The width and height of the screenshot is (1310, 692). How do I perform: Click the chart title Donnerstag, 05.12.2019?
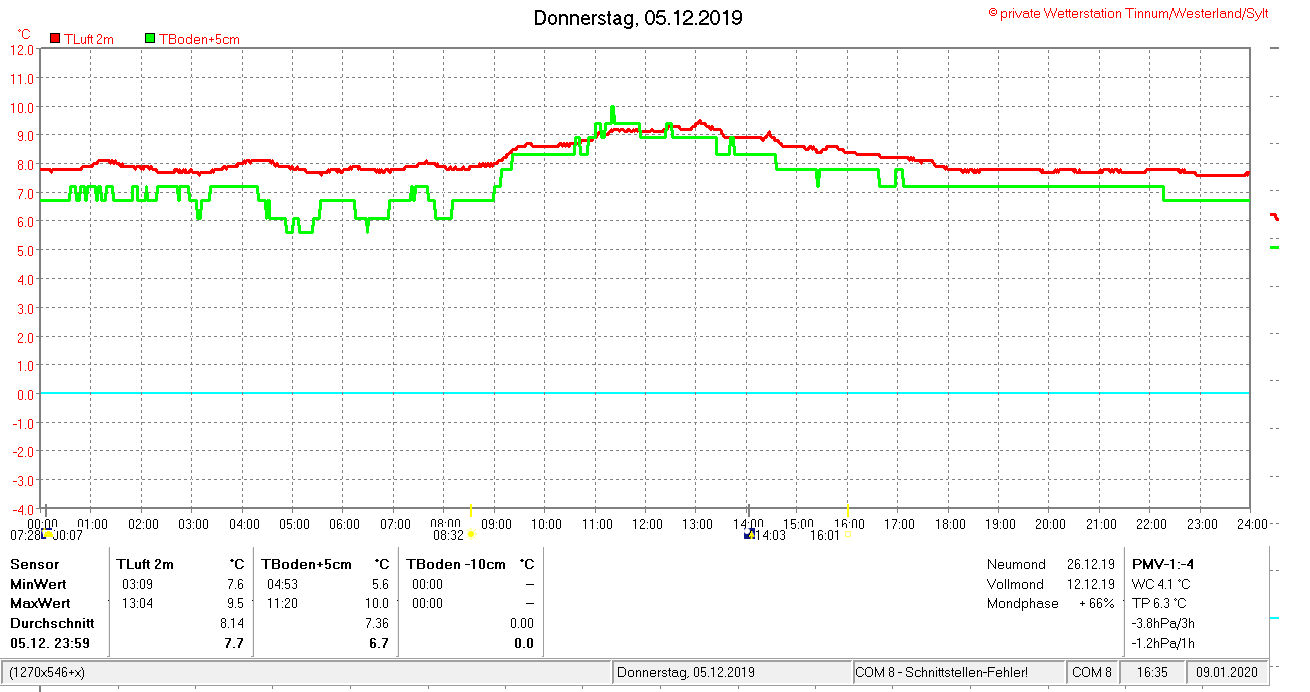pos(637,18)
